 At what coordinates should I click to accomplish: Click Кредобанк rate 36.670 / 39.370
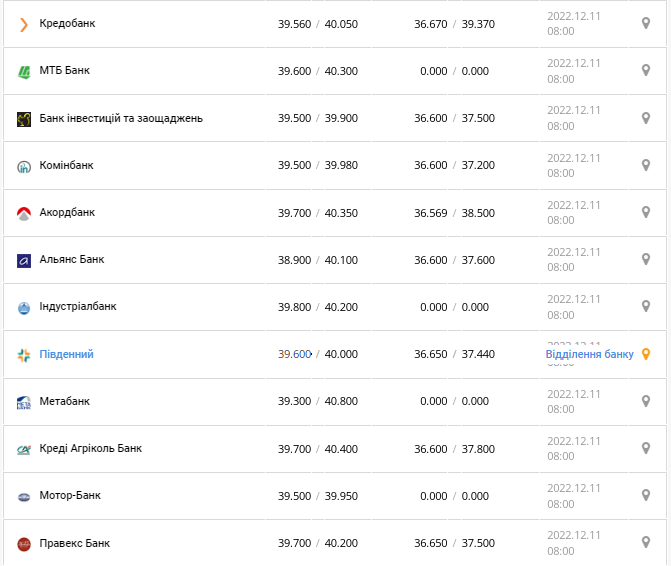tap(454, 24)
